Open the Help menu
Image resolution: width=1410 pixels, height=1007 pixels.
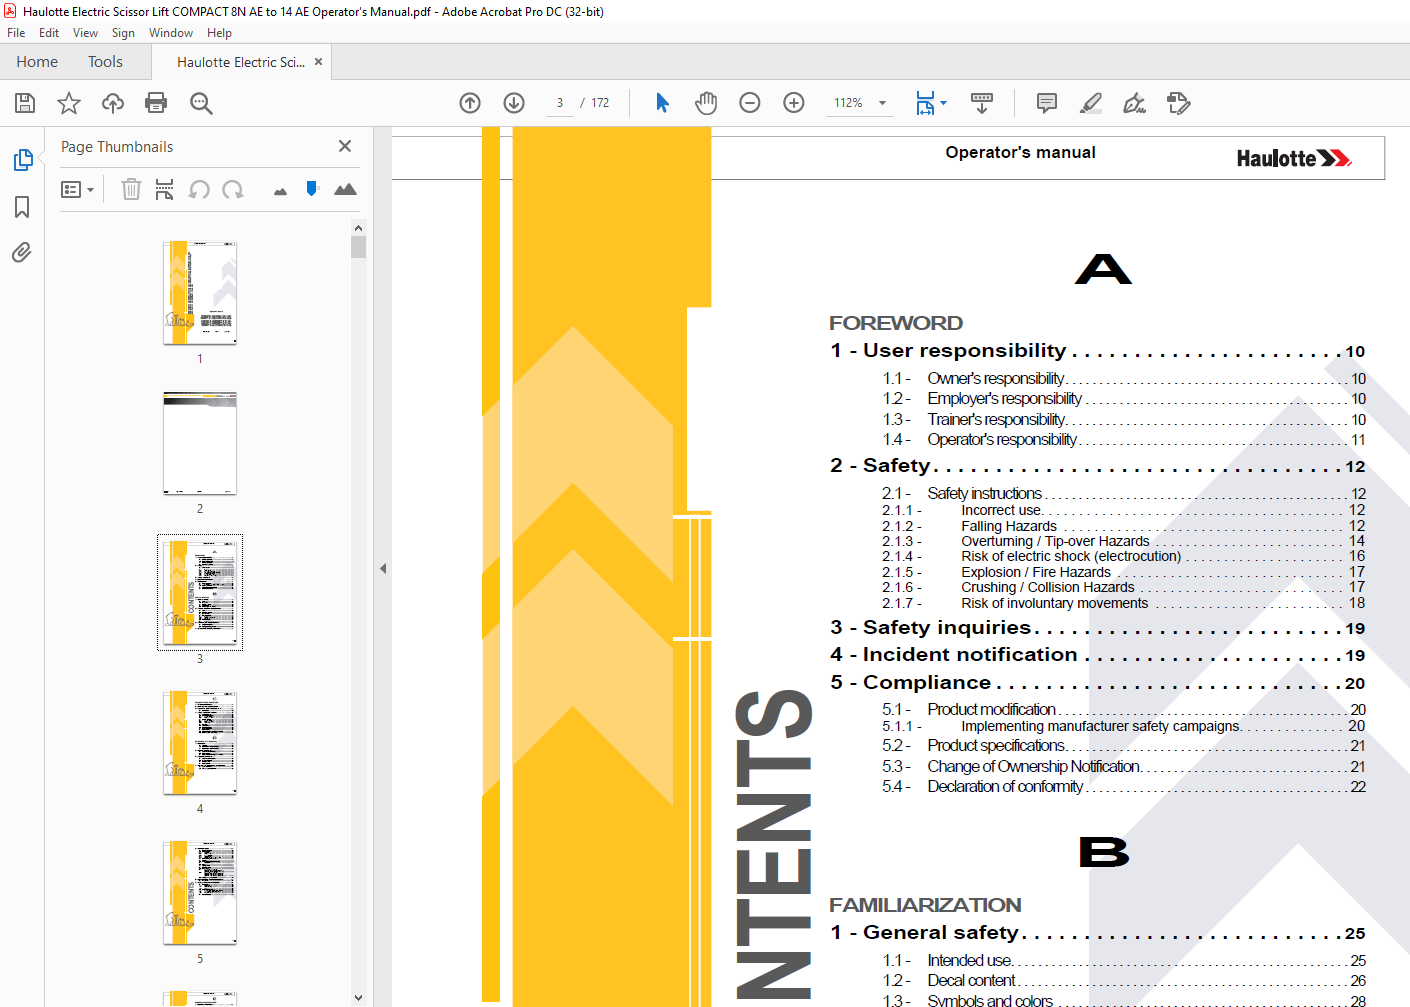tap(219, 33)
